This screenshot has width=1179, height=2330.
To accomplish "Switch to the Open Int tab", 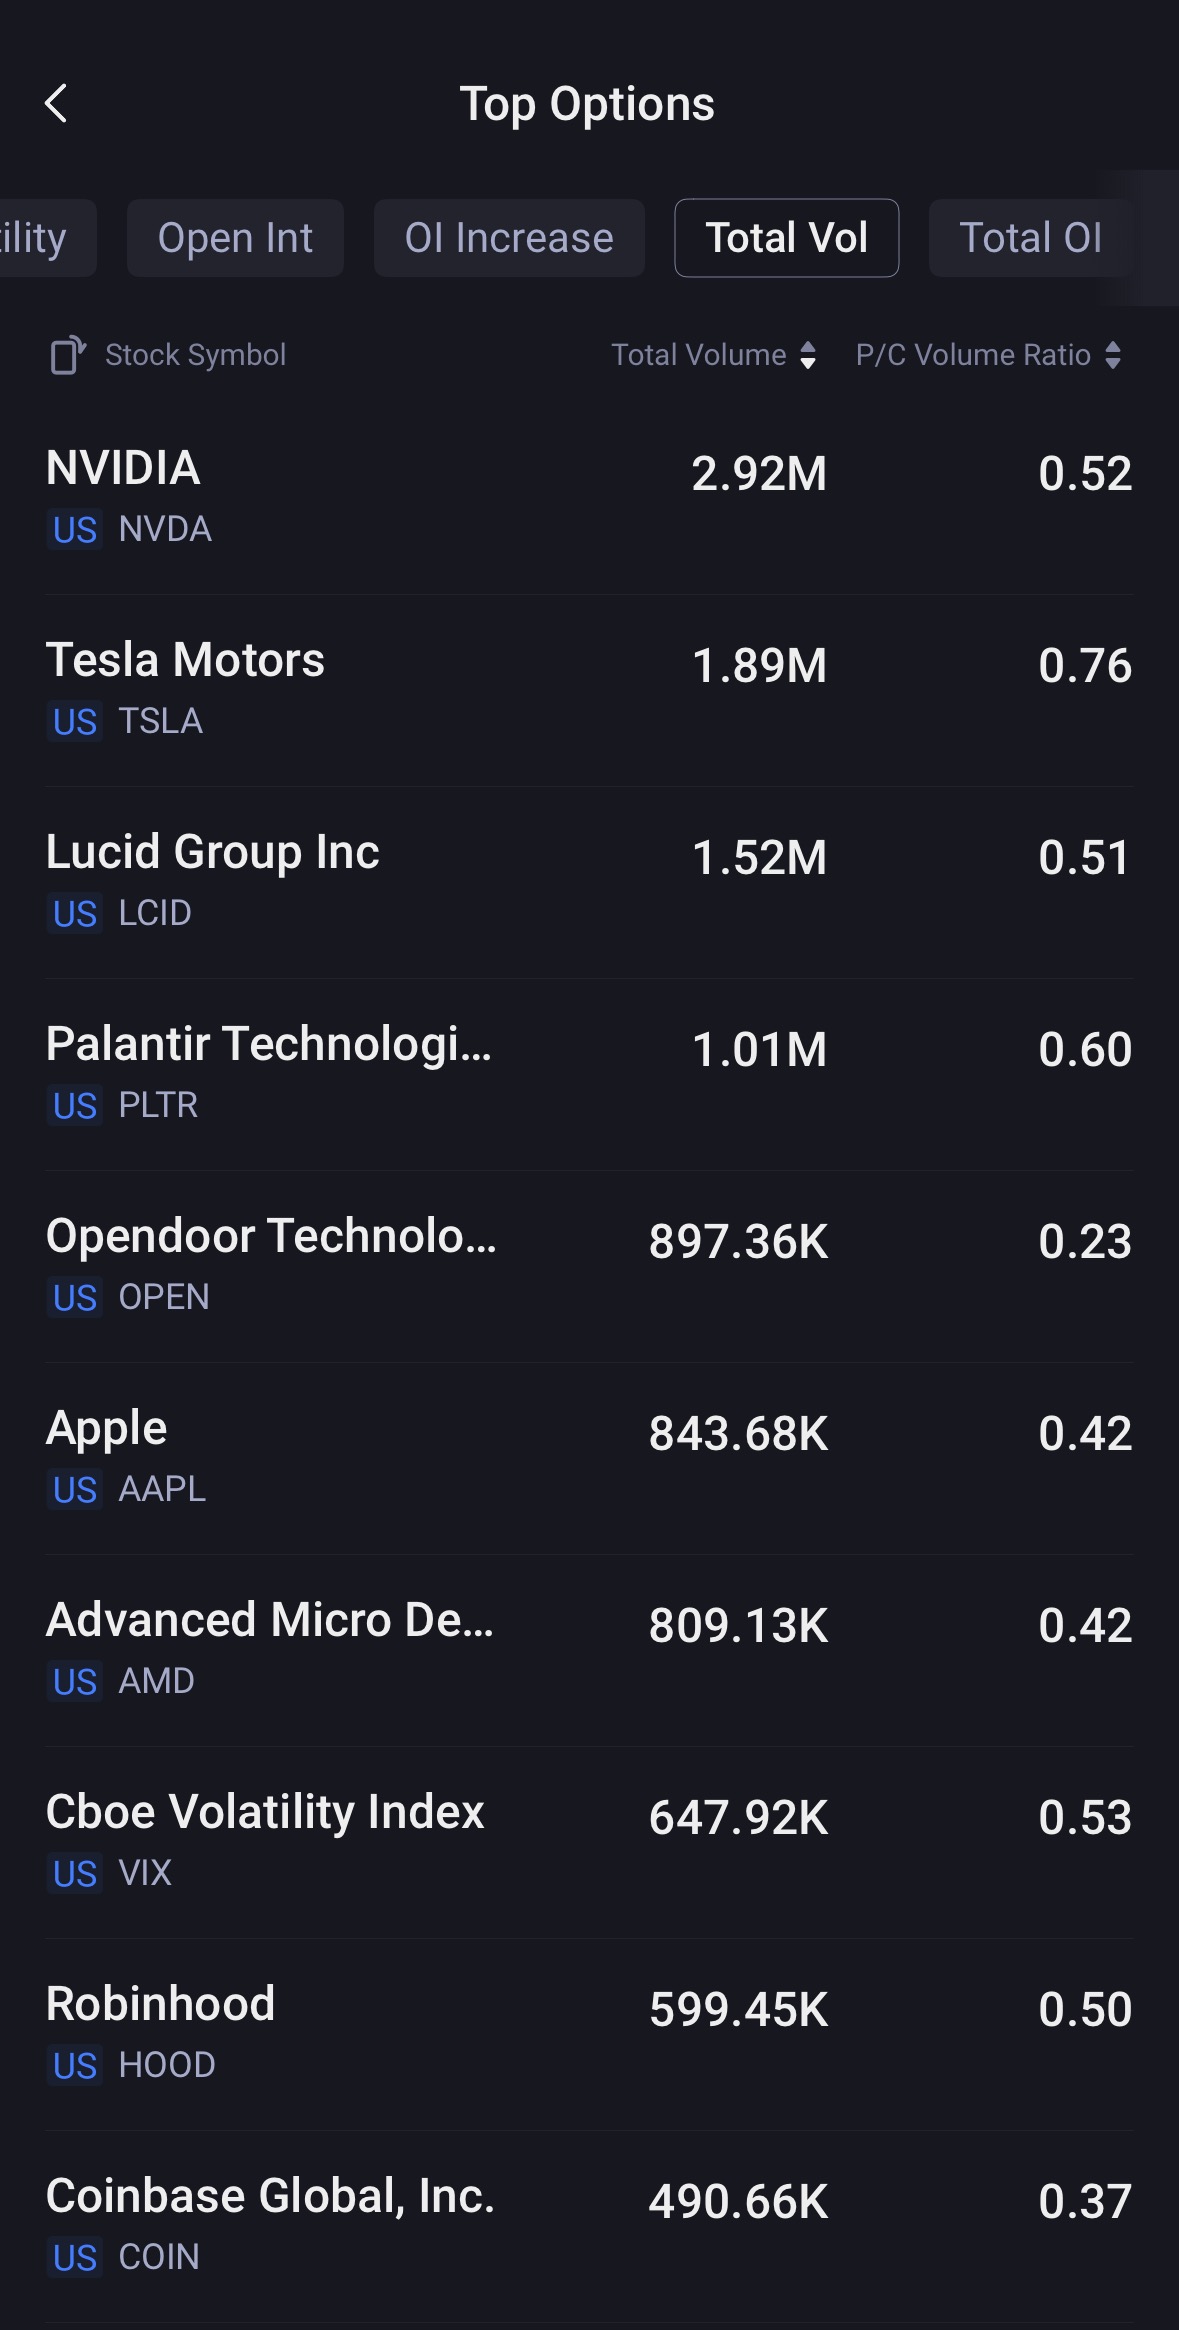I will [235, 238].
